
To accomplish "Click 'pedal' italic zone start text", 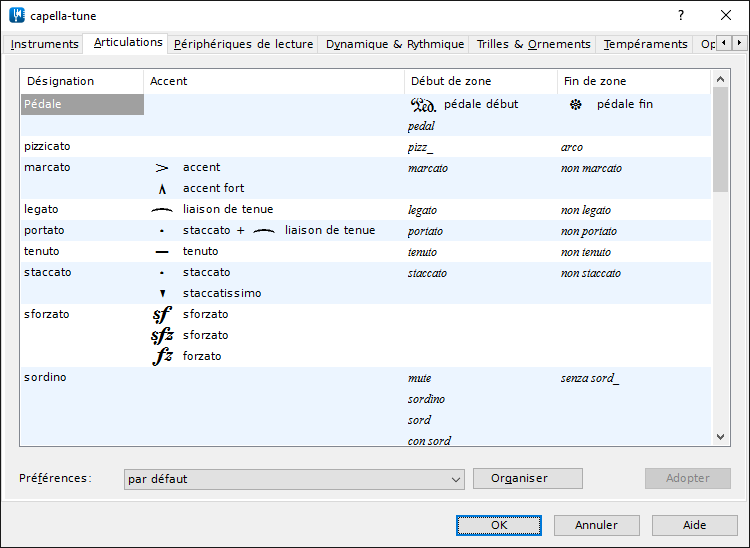I will pyautogui.click(x=421, y=126).
